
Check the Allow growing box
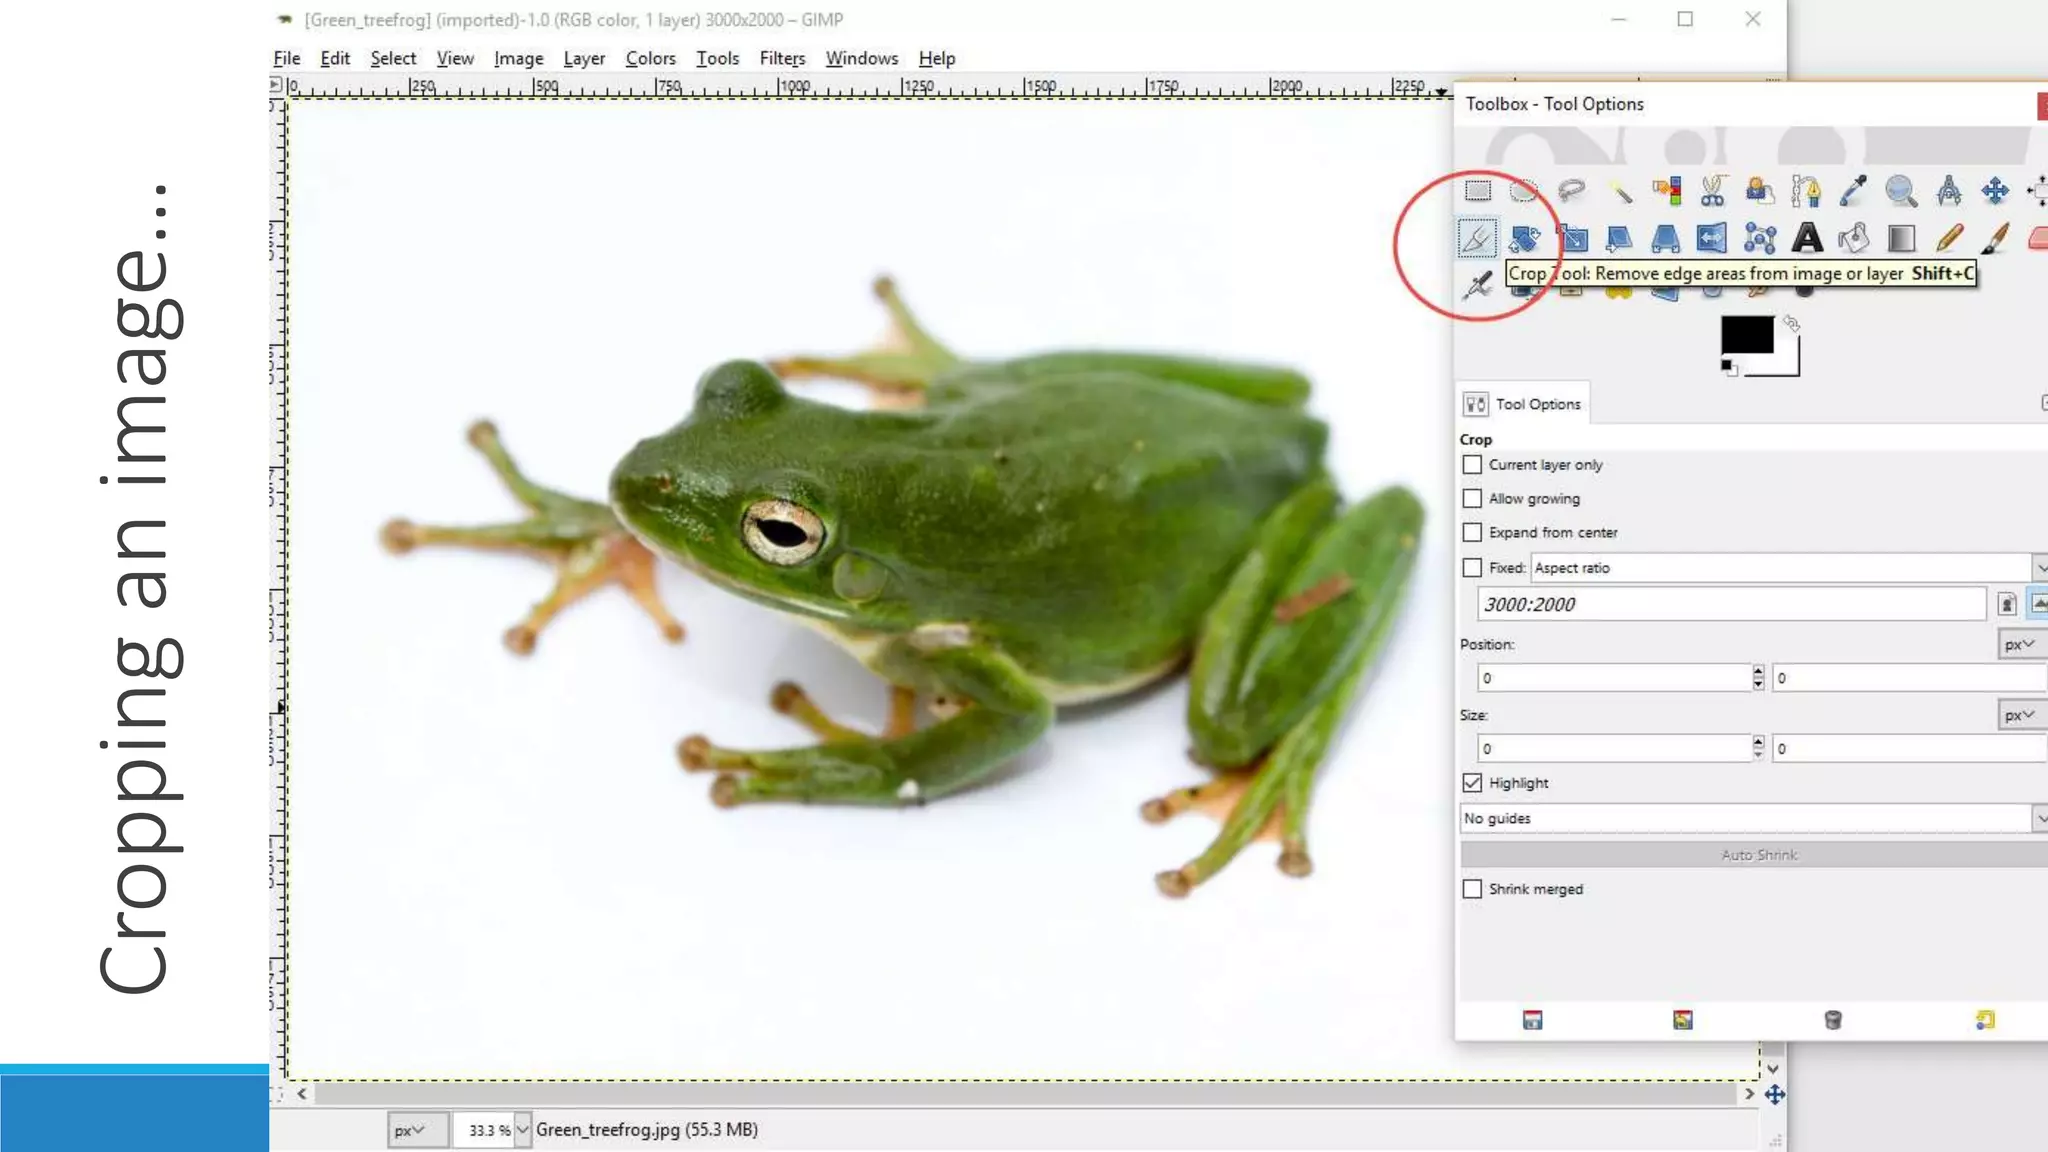[1472, 499]
